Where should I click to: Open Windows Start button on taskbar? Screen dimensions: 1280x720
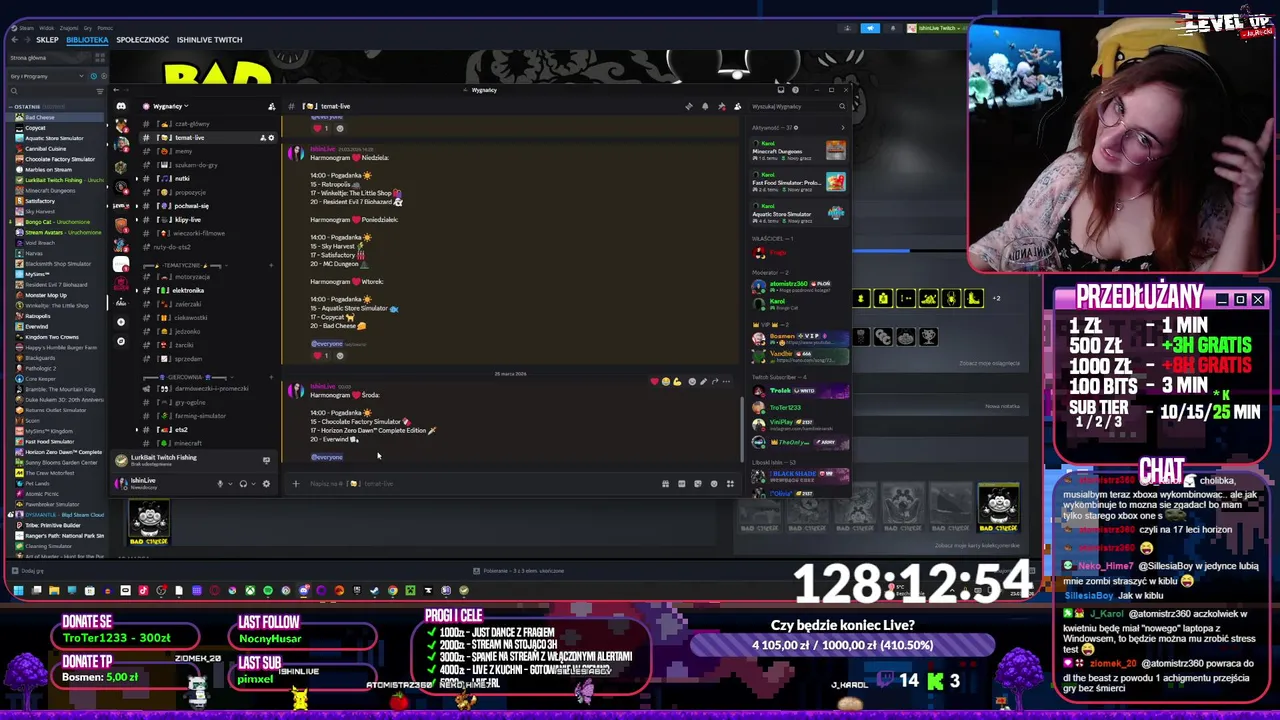(x=18, y=590)
